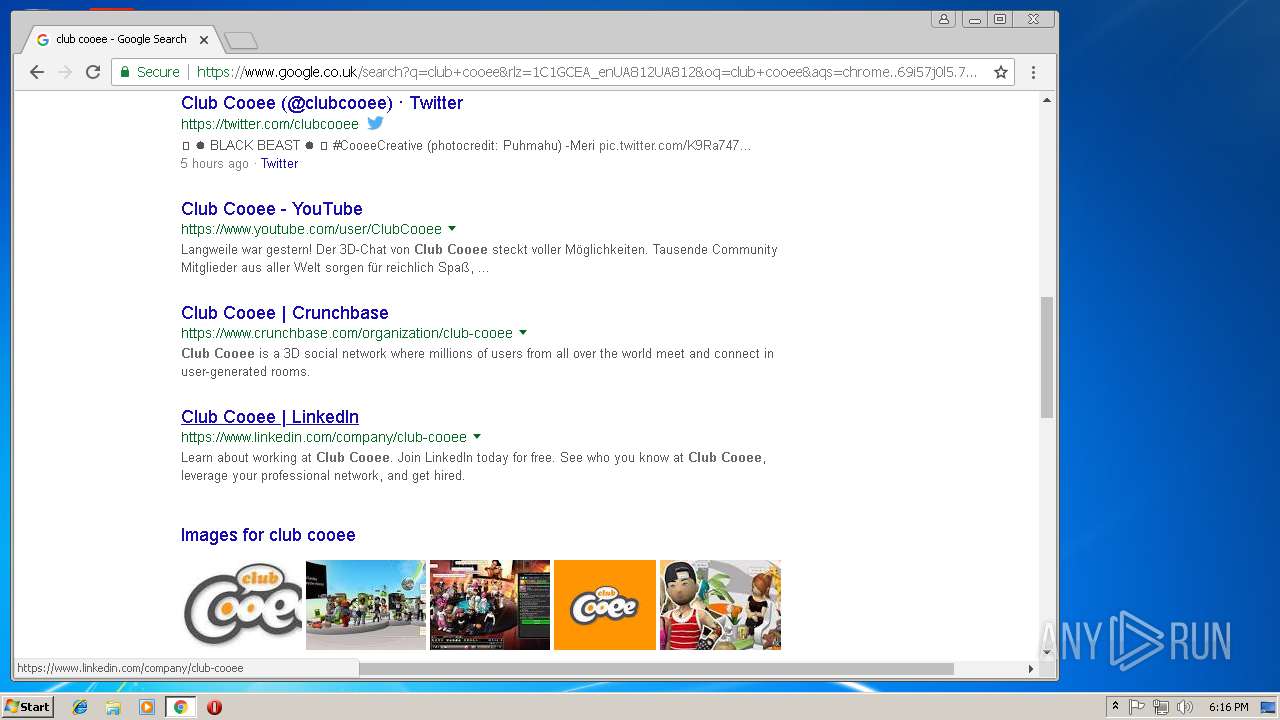Open Chrome user profile button in title bar

coord(943,19)
